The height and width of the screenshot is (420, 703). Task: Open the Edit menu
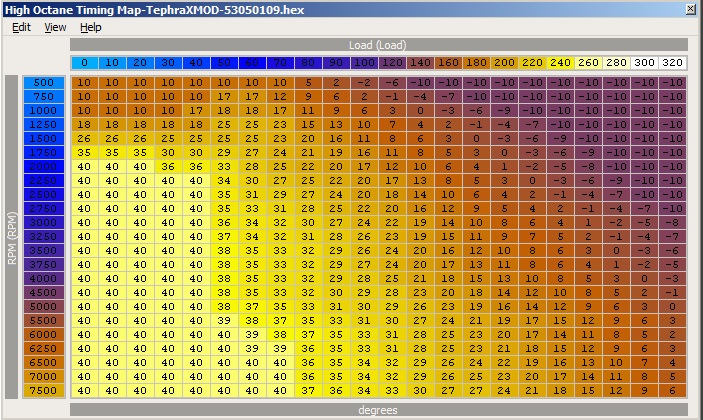click(21, 27)
